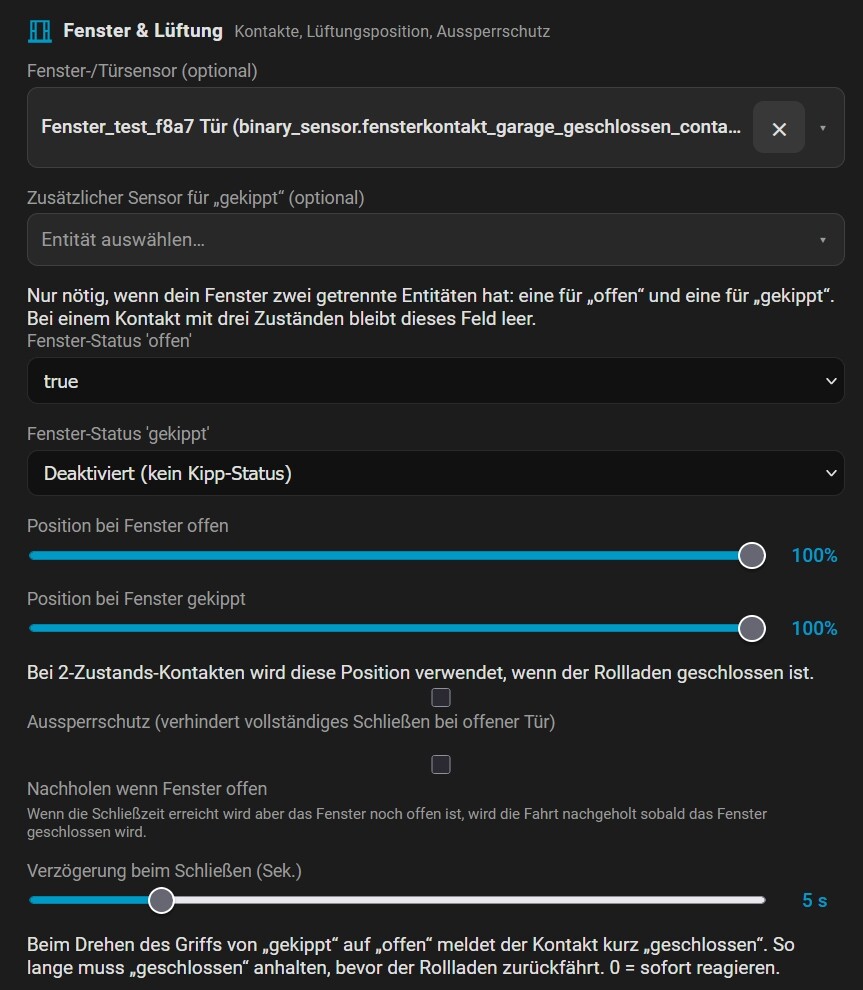Enable the Aussperrschutz checkbox
This screenshot has height=990, width=863.
[441, 698]
